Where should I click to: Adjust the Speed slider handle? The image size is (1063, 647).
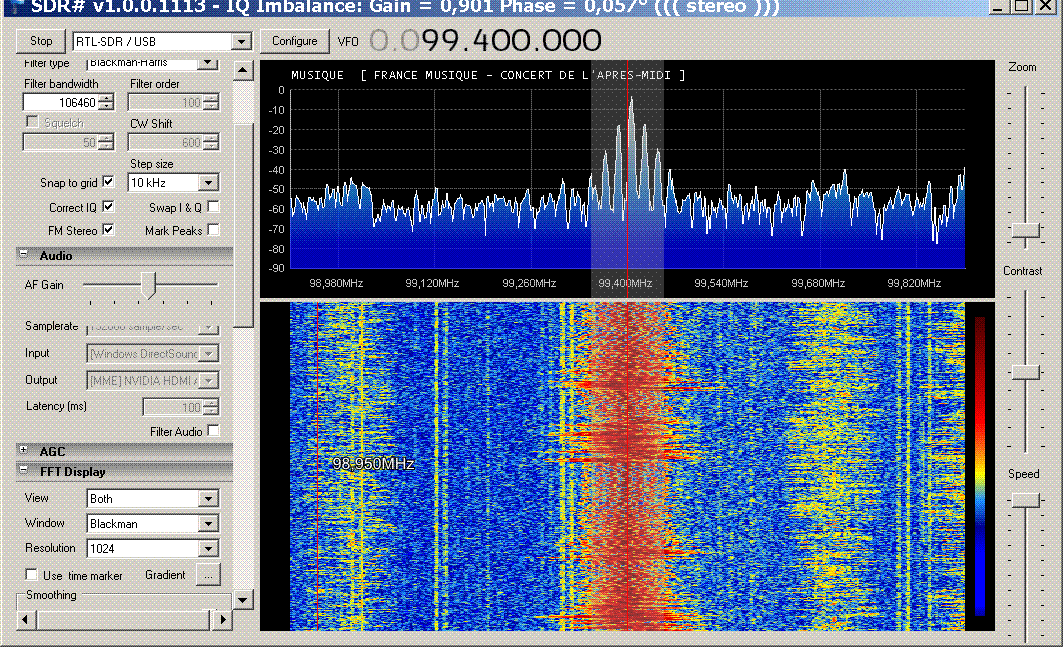pyautogui.click(x=1026, y=500)
